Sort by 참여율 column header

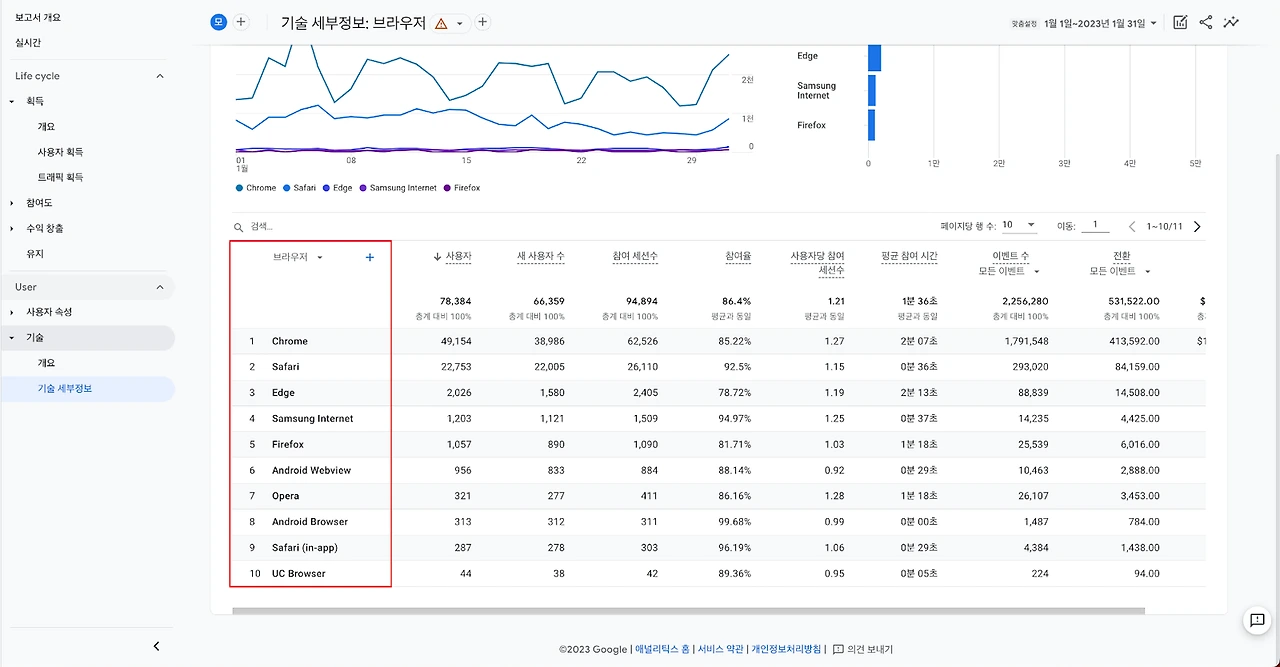pyautogui.click(x=738, y=257)
